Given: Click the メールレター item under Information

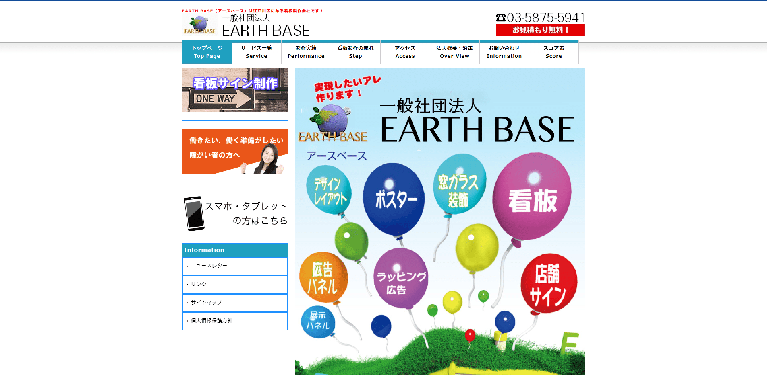Looking at the screenshot, I should click(x=235, y=266).
